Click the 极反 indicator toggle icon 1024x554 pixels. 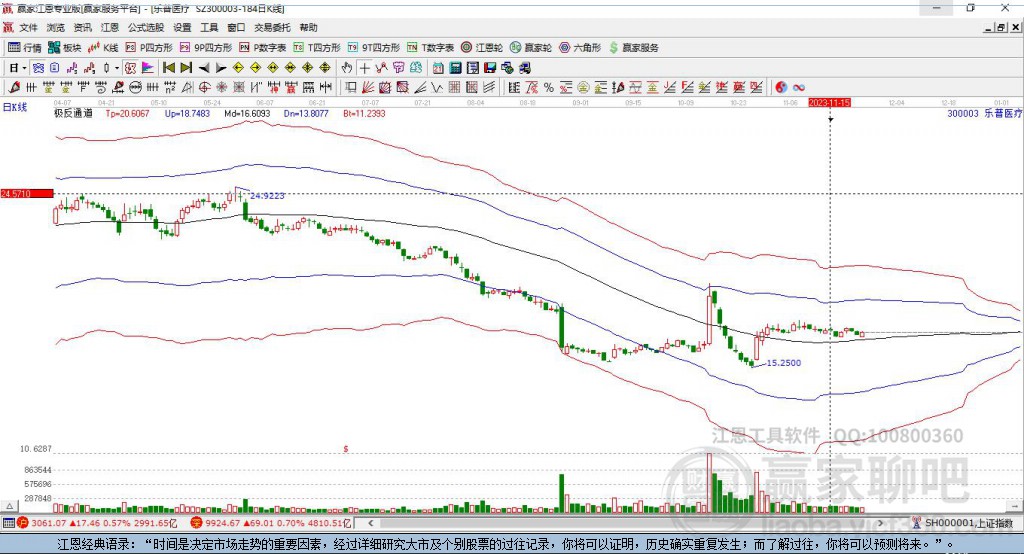point(130,68)
